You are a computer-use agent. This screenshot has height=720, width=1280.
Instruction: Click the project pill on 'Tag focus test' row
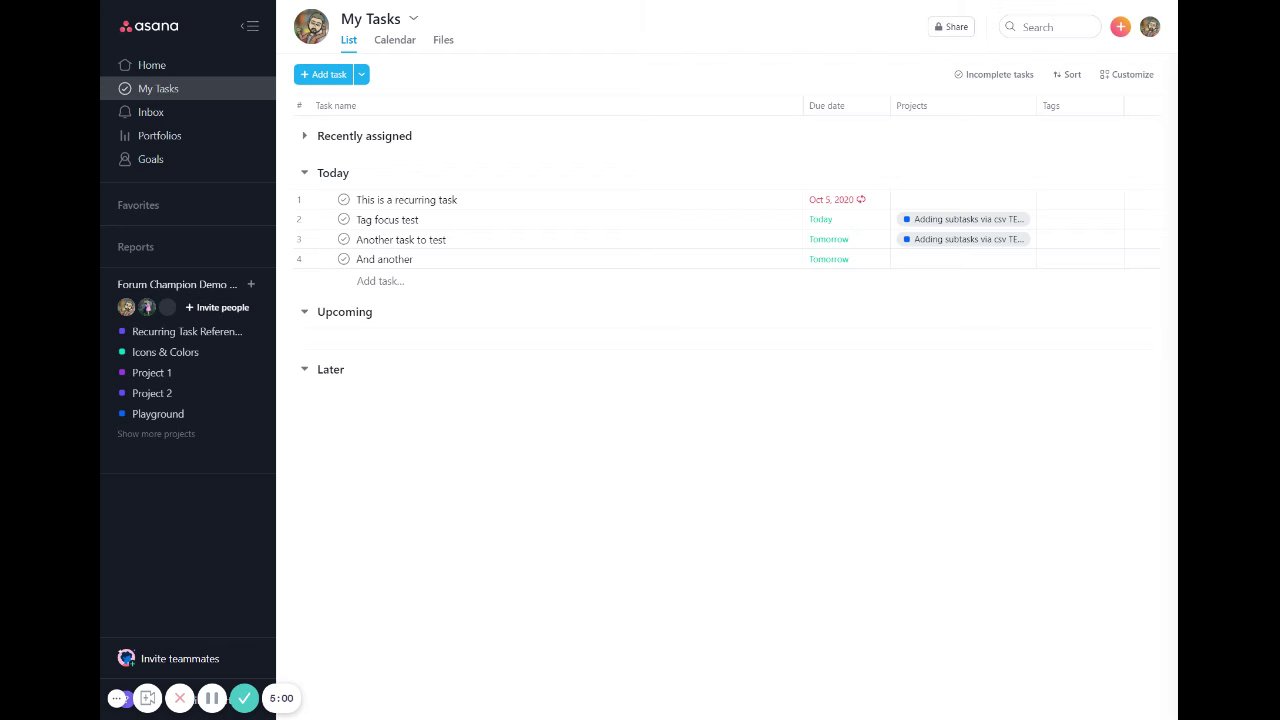coord(963,219)
